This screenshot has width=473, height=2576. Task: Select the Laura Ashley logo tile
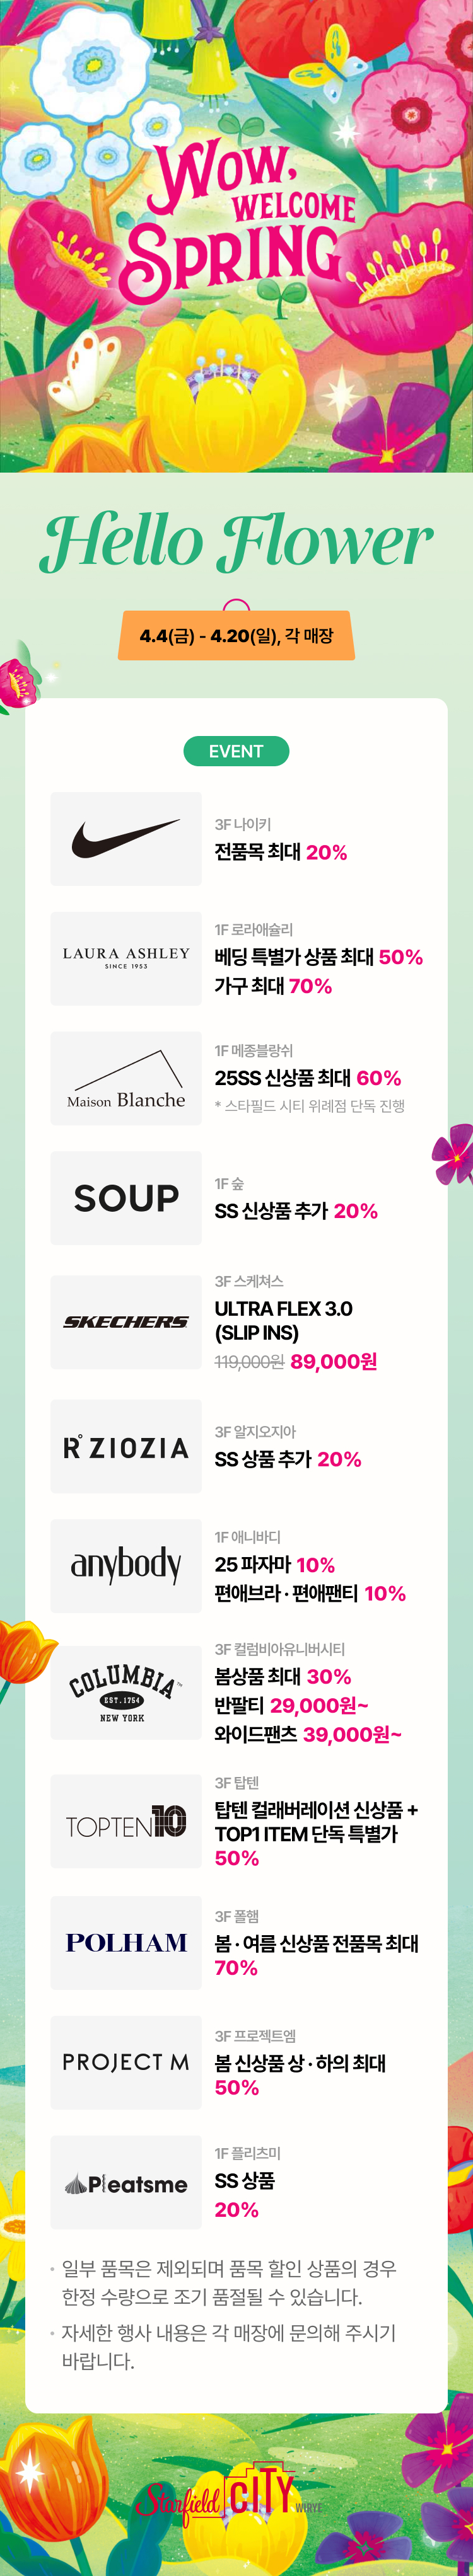tap(126, 958)
